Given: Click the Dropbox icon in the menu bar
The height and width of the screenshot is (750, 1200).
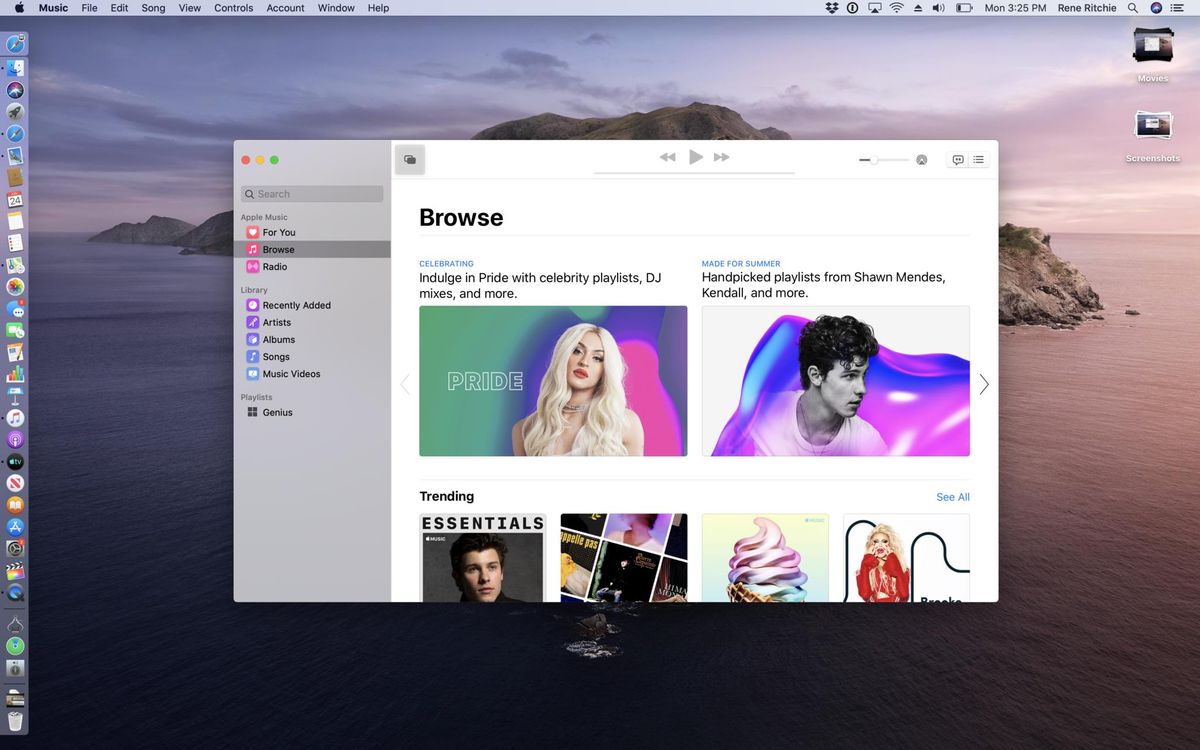Looking at the screenshot, I should point(831,7).
